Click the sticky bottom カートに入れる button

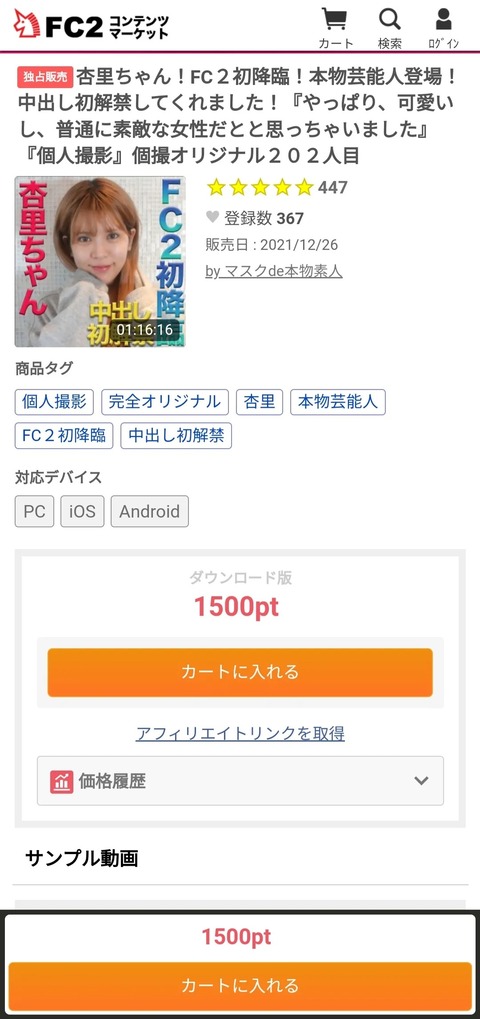pyautogui.click(x=240, y=985)
